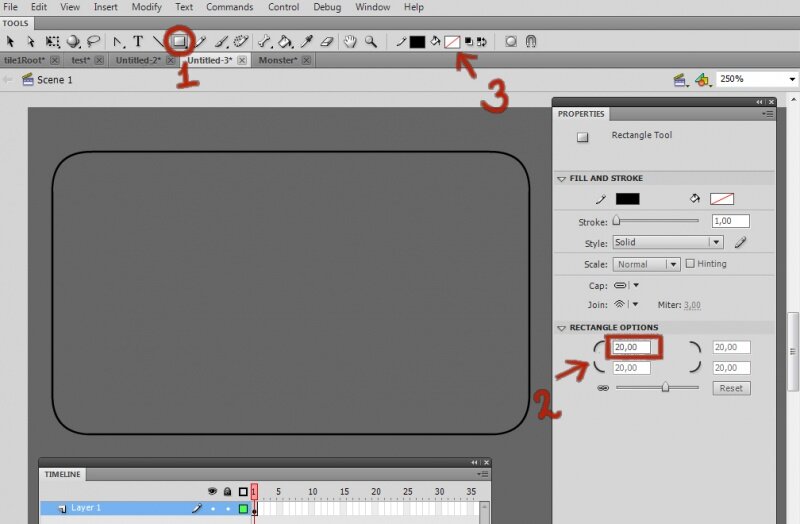Activate the Zoom magnifier tool

pos(371,42)
